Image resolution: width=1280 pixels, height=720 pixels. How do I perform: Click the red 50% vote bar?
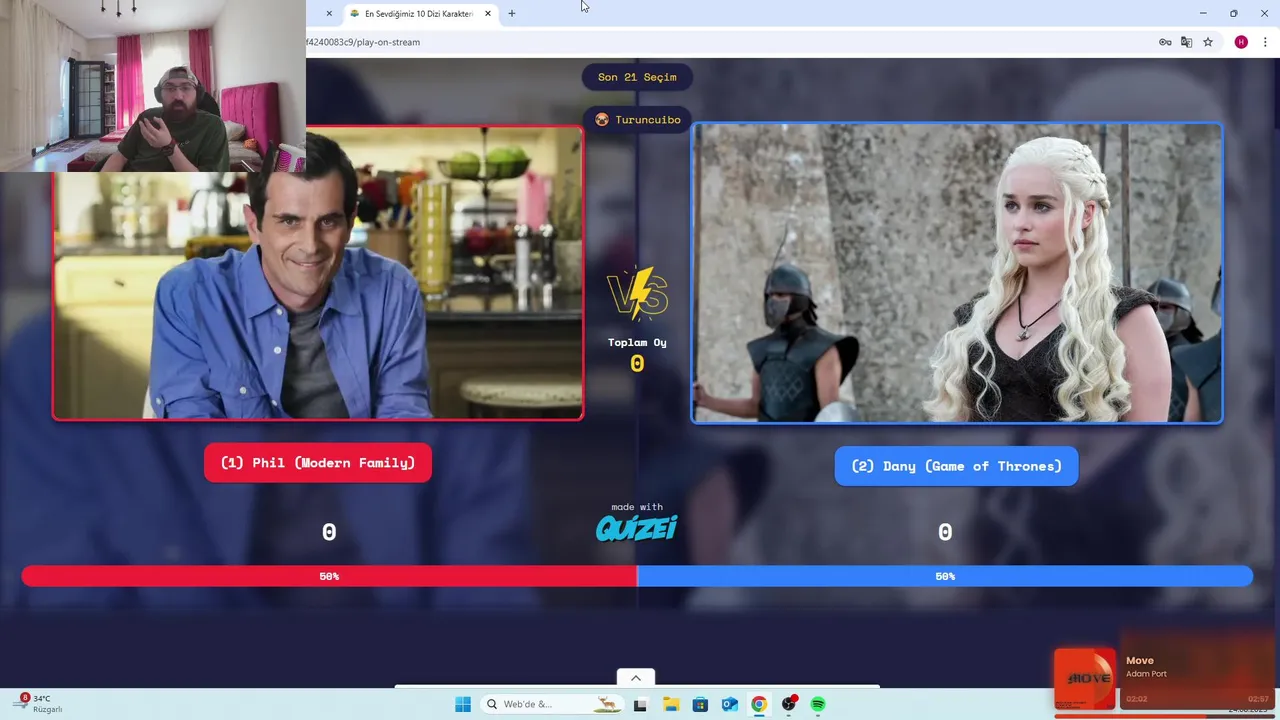[329, 576]
